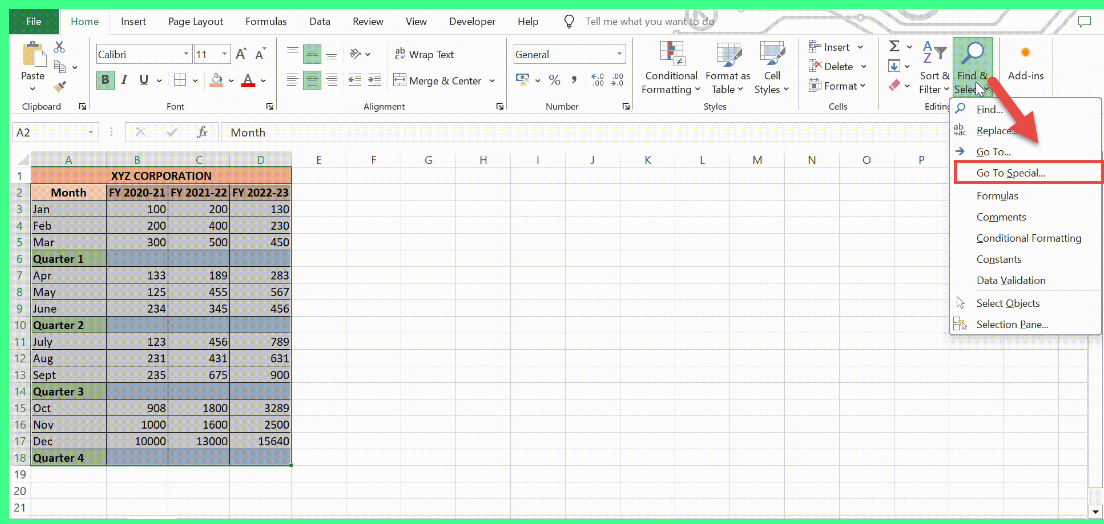
Task: Apply Percent Style
Action: [x=554, y=80]
